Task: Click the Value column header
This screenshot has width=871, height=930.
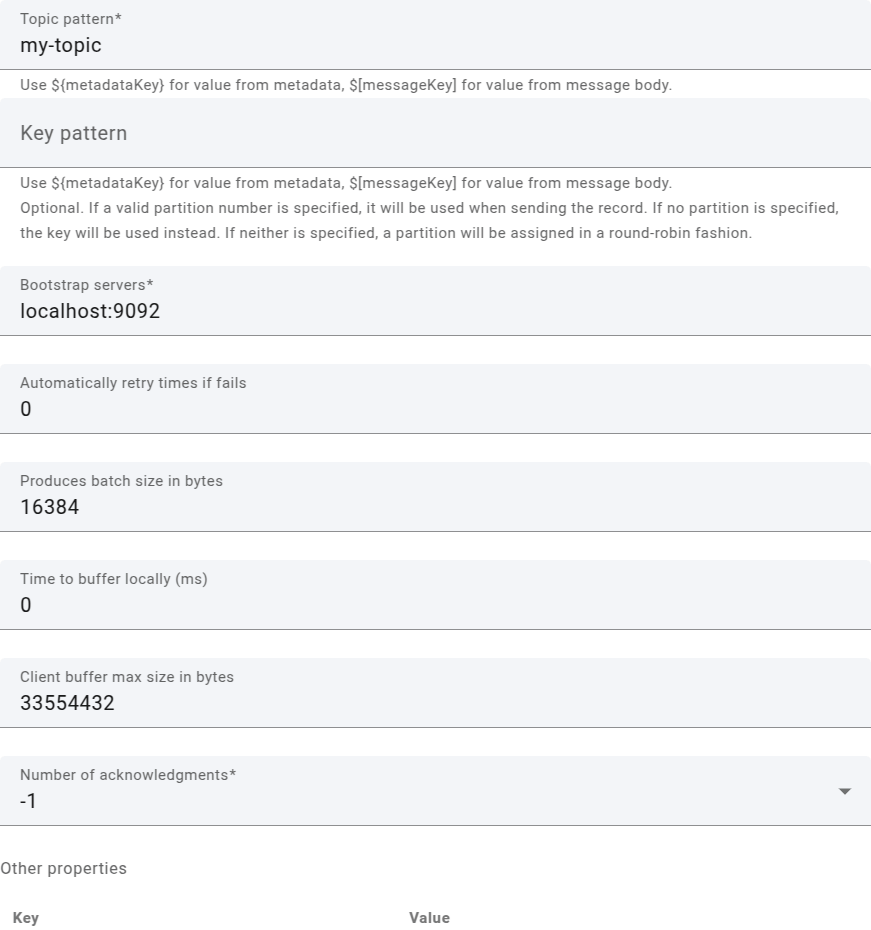Action: 429,918
